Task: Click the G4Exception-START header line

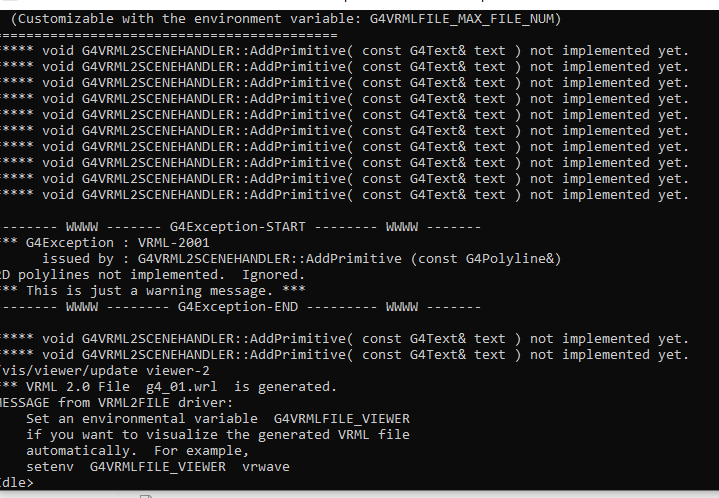Action: [240, 227]
